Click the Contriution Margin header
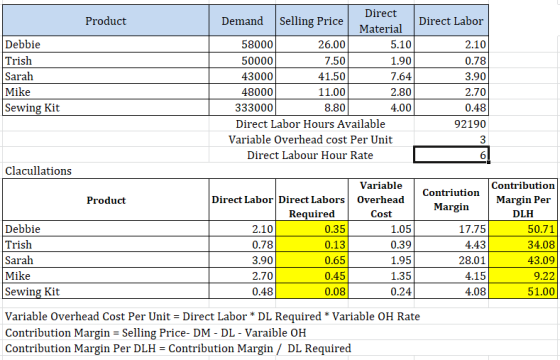This screenshot has height=360, width=560. point(451,200)
